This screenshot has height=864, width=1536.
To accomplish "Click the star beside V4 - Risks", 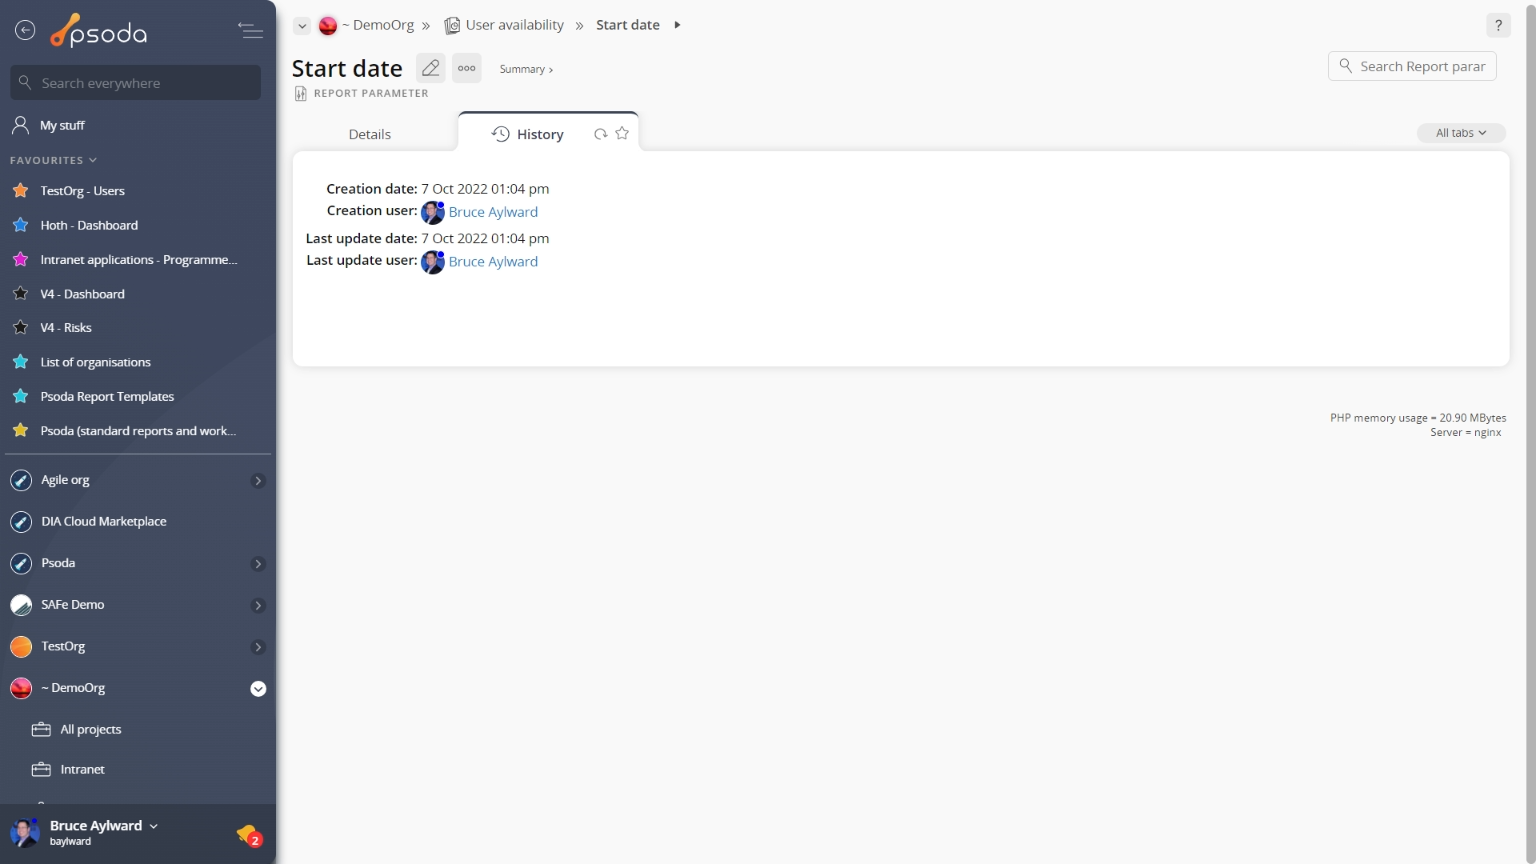I will (20, 327).
